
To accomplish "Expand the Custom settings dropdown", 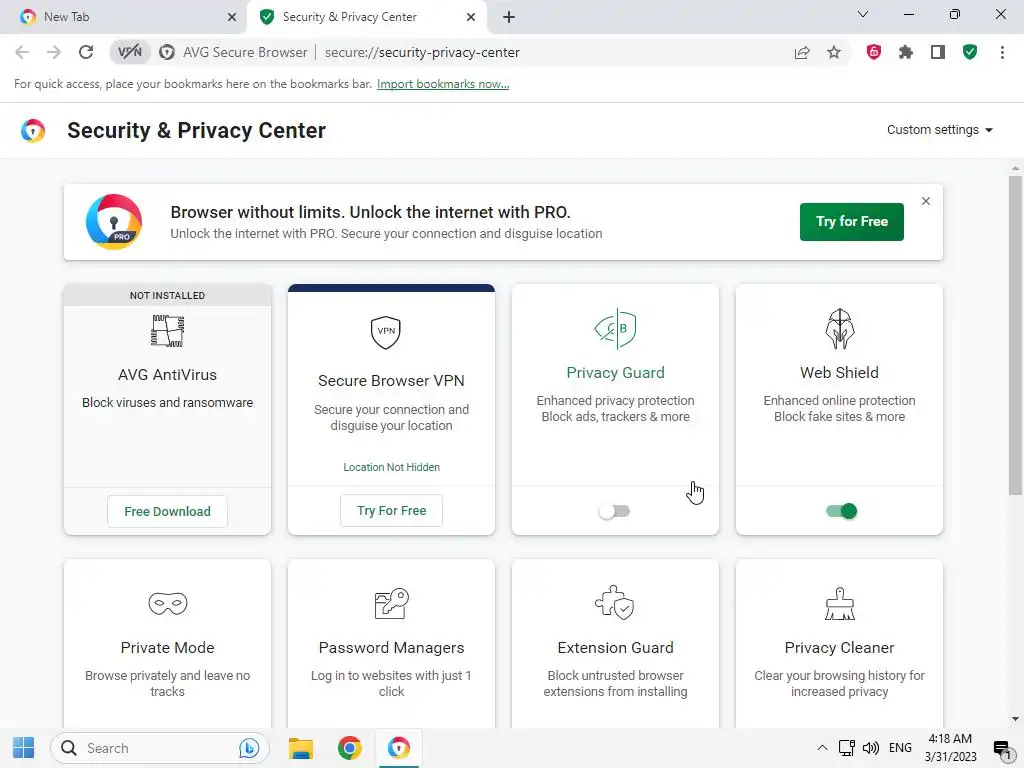I will click(x=939, y=130).
